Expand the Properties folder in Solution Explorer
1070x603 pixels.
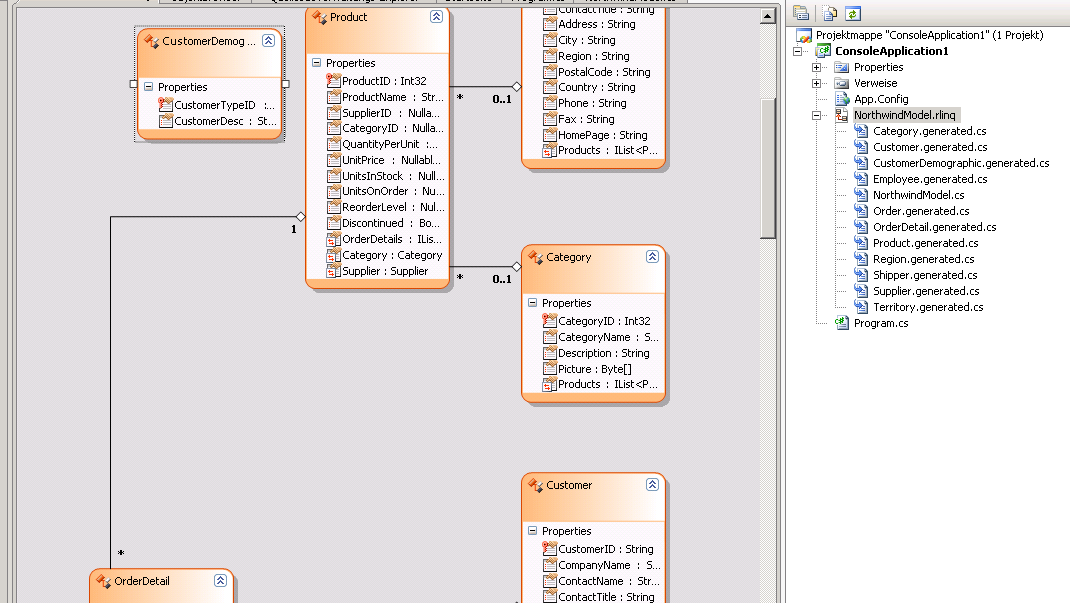[816, 67]
